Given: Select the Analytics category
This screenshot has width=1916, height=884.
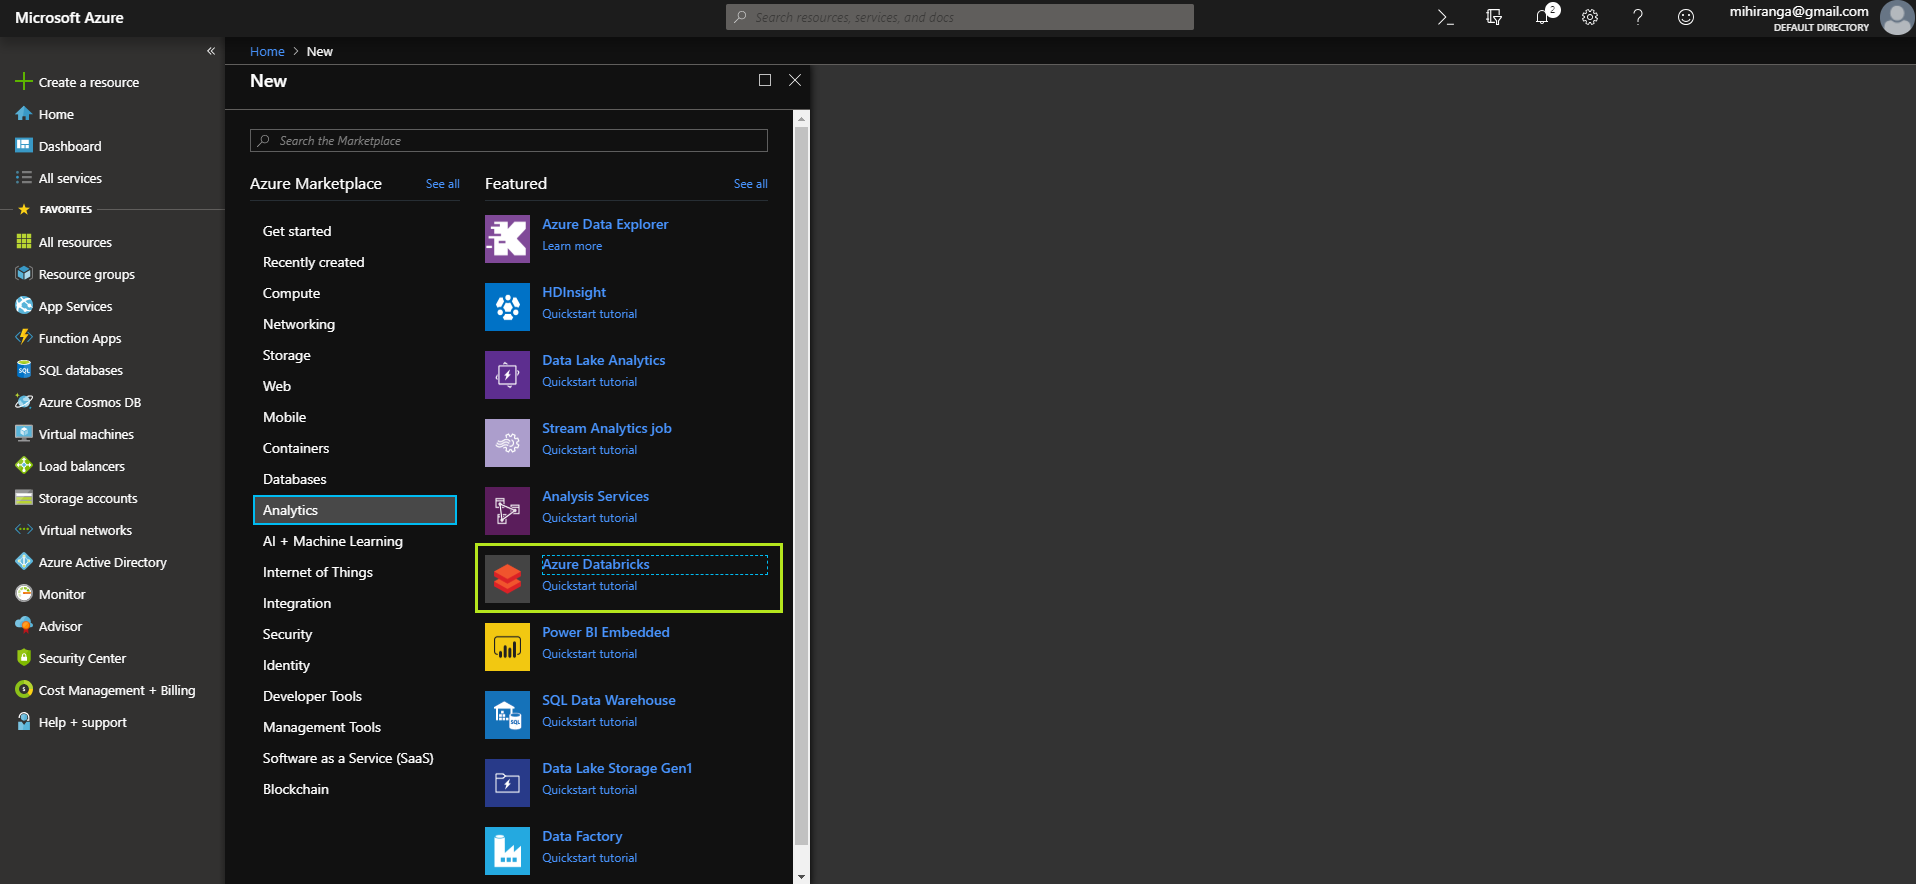Looking at the screenshot, I should [x=355, y=510].
